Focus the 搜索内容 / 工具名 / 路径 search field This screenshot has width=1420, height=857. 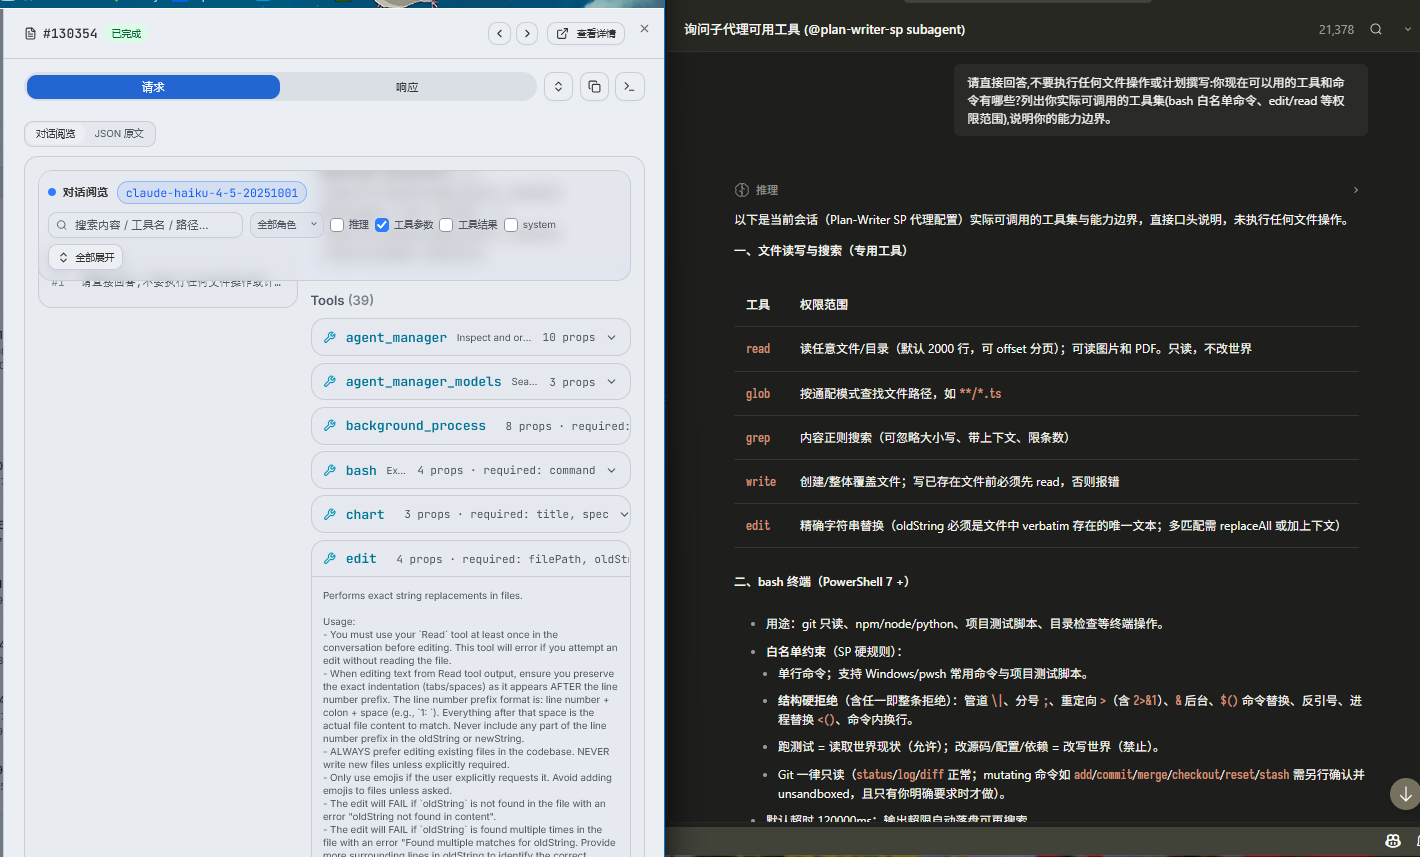pyautogui.click(x=146, y=225)
